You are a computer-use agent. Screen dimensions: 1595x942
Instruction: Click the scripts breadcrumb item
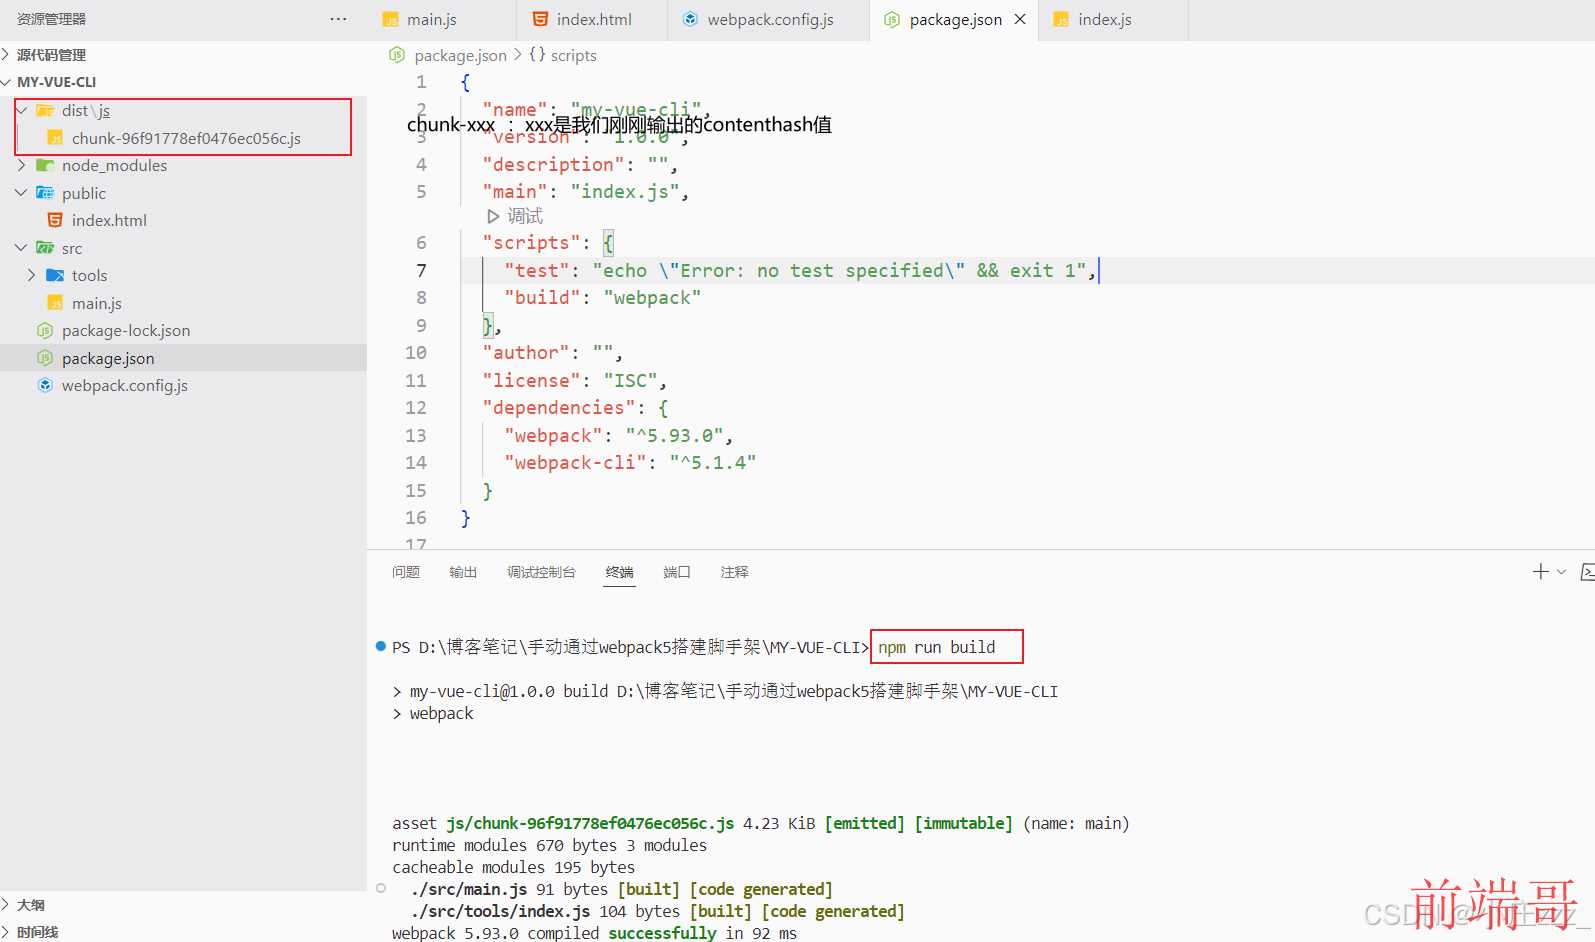(x=573, y=55)
